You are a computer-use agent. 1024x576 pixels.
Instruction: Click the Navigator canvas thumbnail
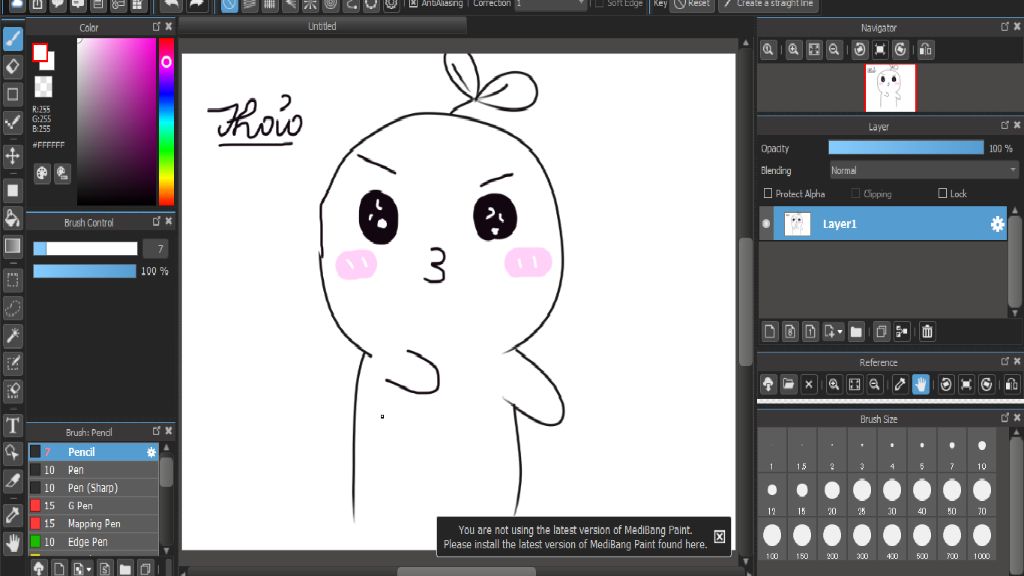click(x=890, y=88)
